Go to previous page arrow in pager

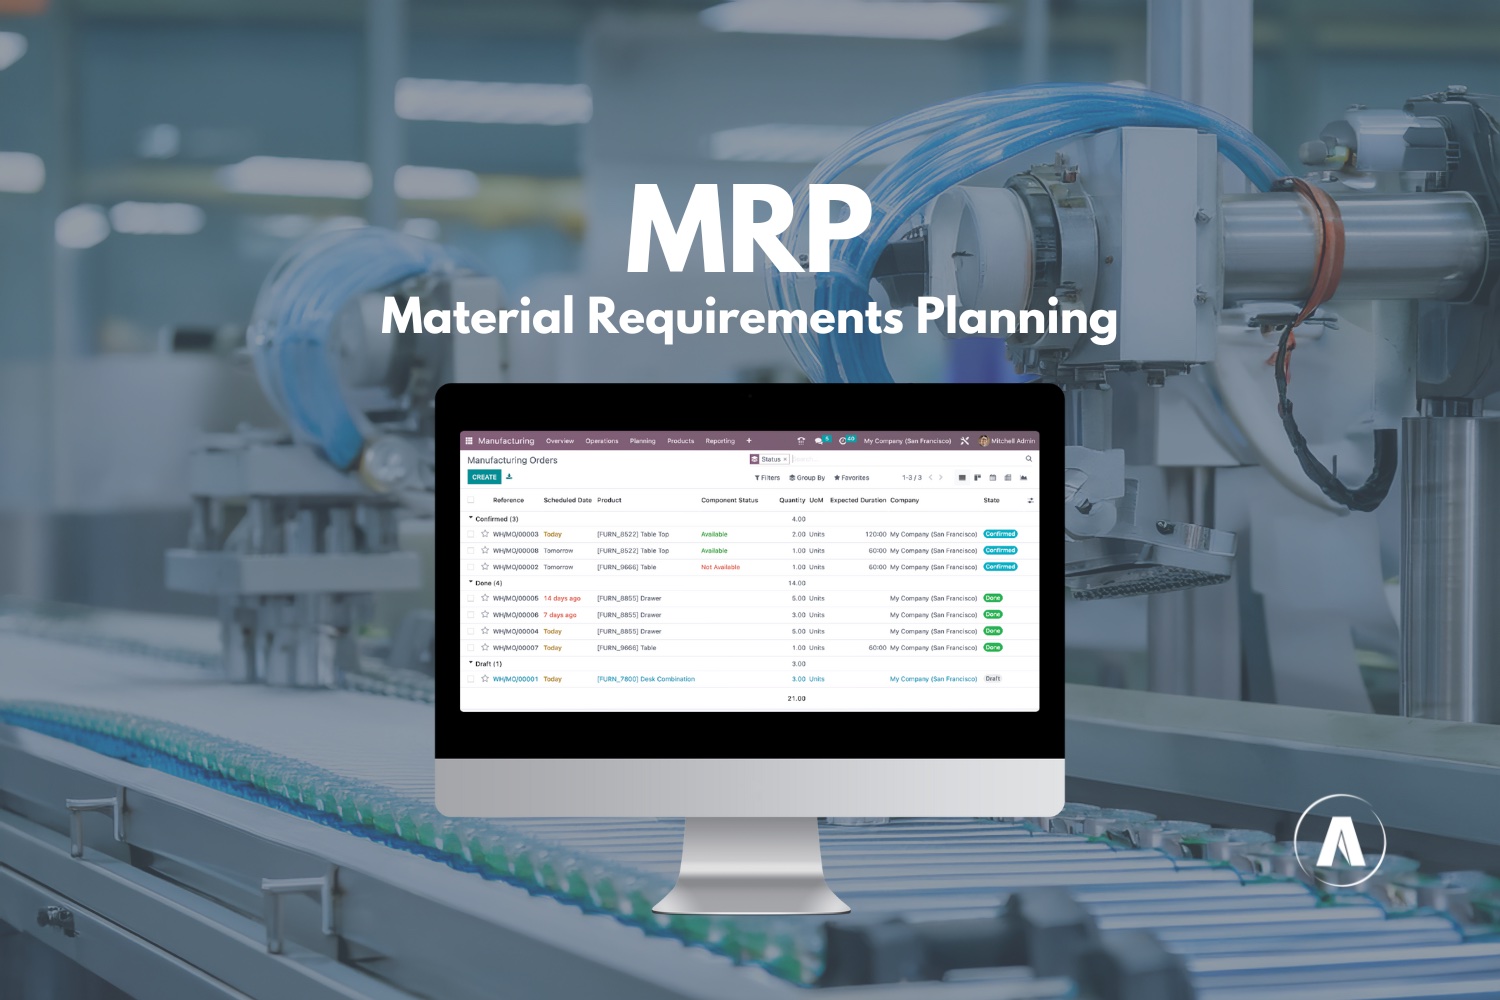click(931, 478)
